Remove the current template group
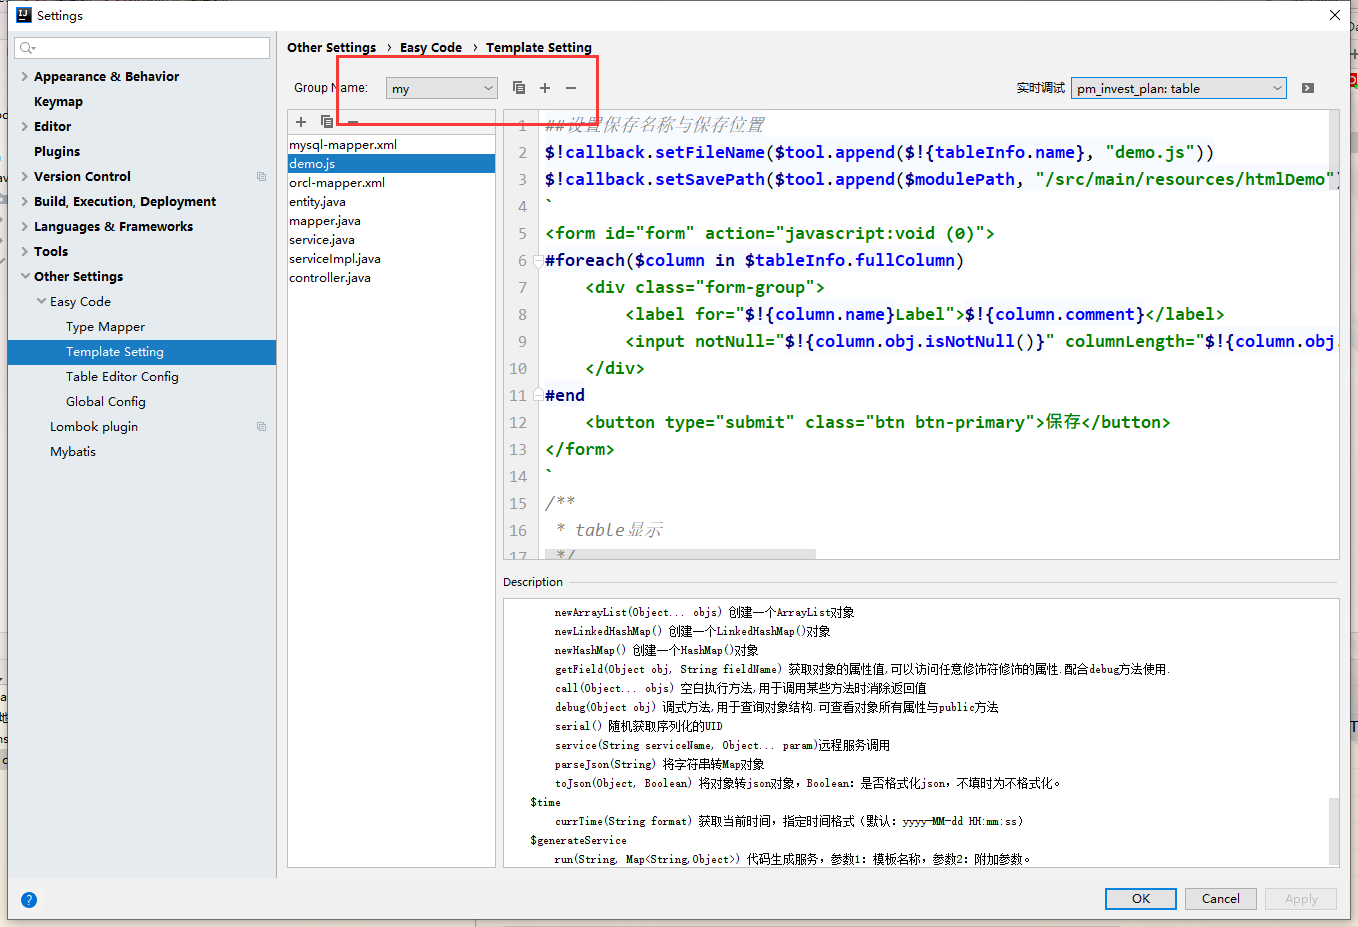The width and height of the screenshot is (1358, 927). [571, 88]
